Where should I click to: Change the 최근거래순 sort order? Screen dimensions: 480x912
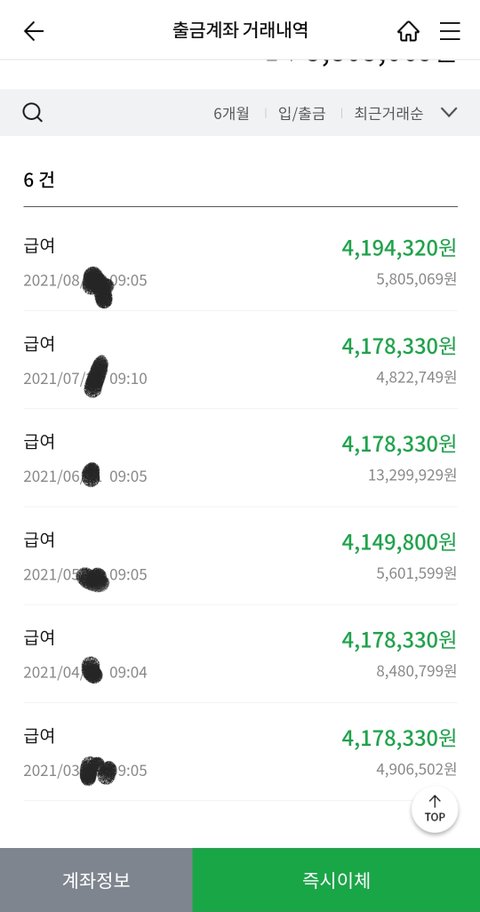[x=389, y=113]
